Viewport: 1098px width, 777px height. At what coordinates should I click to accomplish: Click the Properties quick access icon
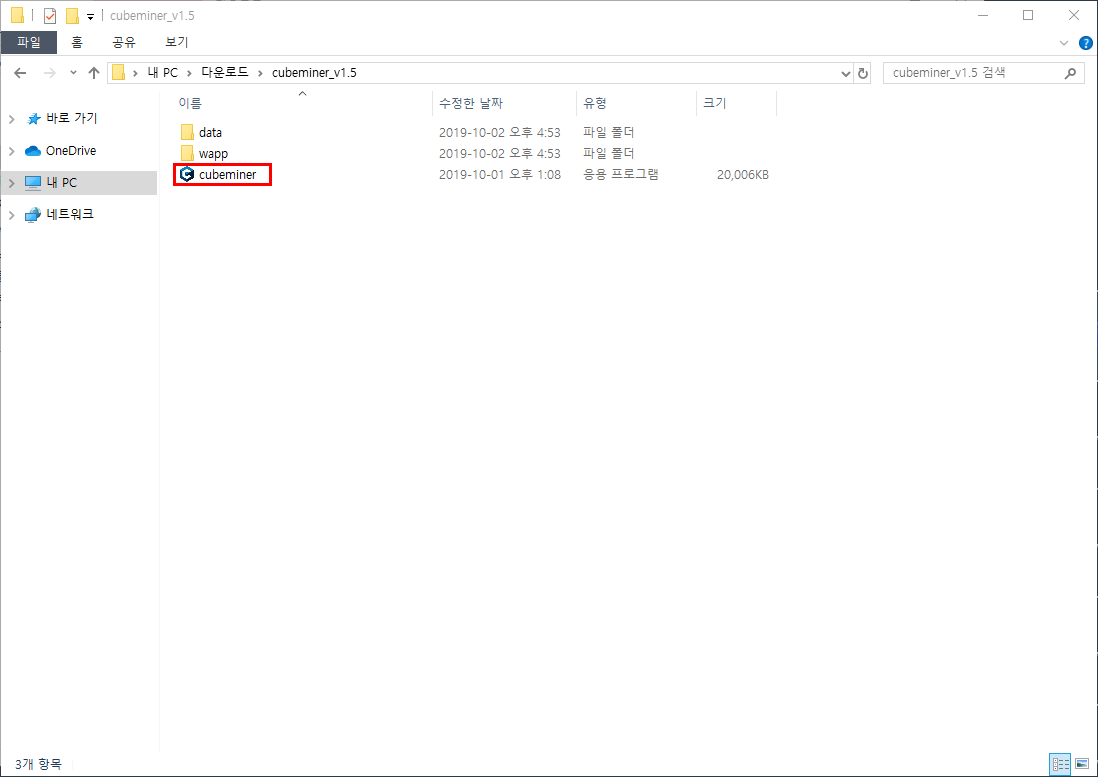click(50, 15)
